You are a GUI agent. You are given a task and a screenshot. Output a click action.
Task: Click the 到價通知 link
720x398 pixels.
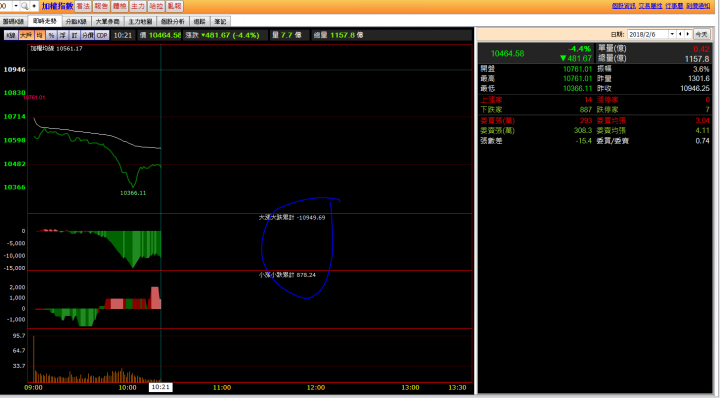pyautogui.click(x=698, y=6)
